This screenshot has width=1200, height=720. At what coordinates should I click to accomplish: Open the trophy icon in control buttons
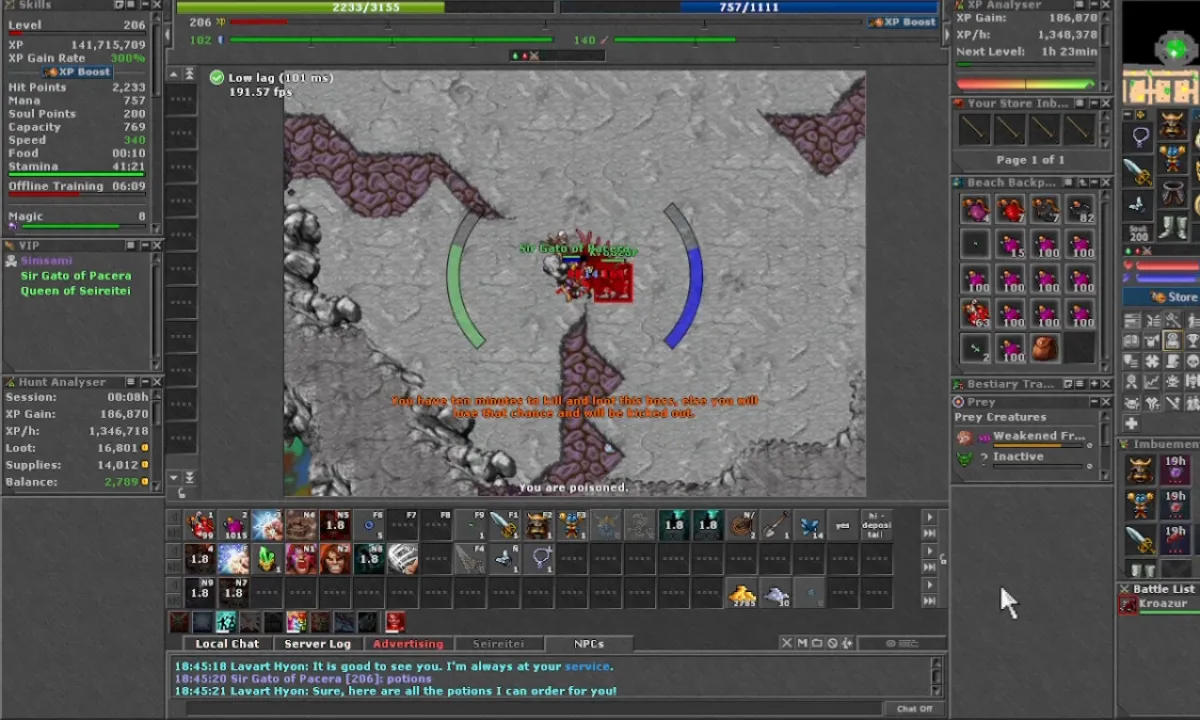[1192, 340]
